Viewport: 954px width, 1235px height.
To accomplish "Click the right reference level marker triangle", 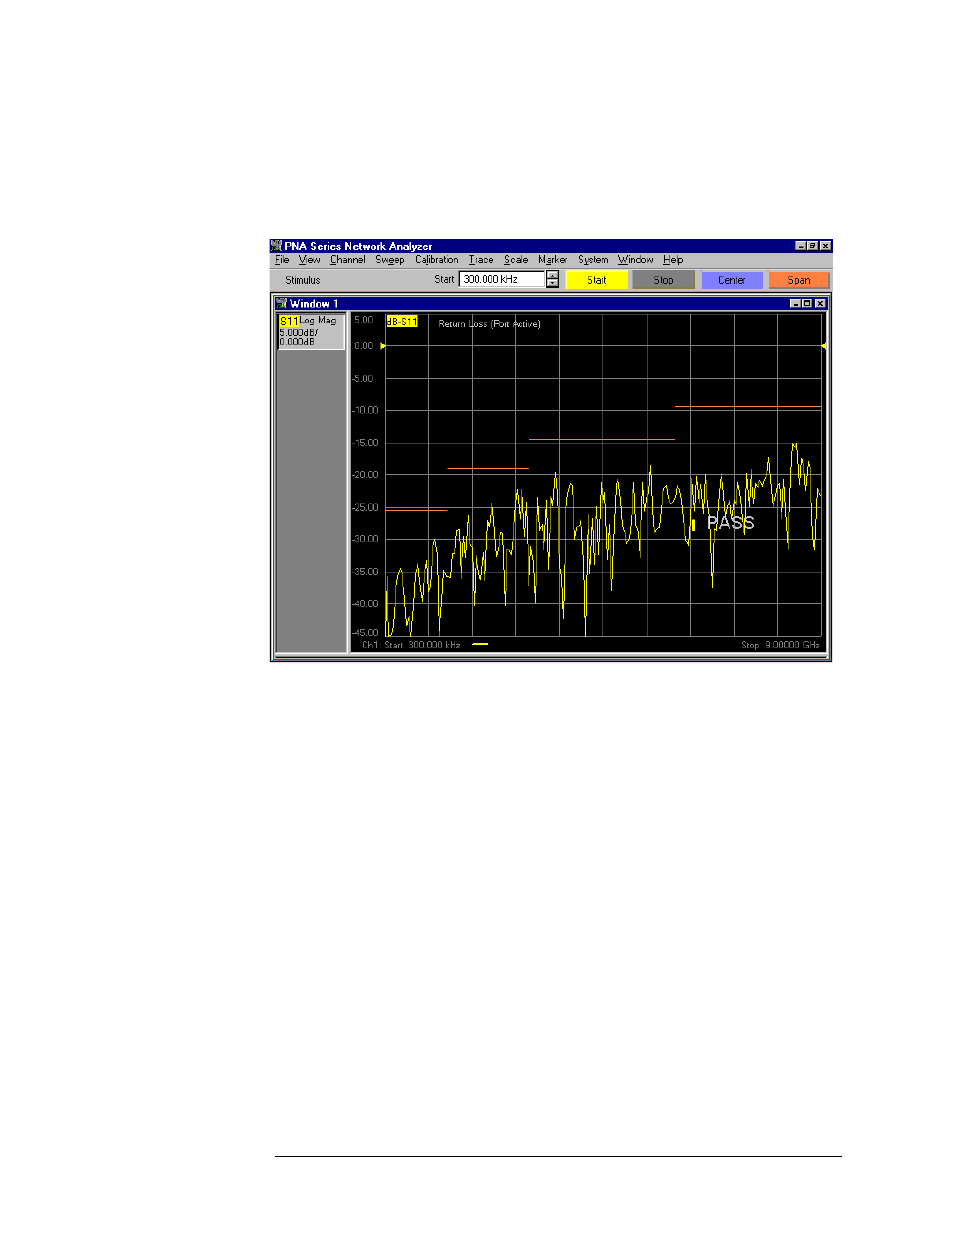I will pos(823,346).
